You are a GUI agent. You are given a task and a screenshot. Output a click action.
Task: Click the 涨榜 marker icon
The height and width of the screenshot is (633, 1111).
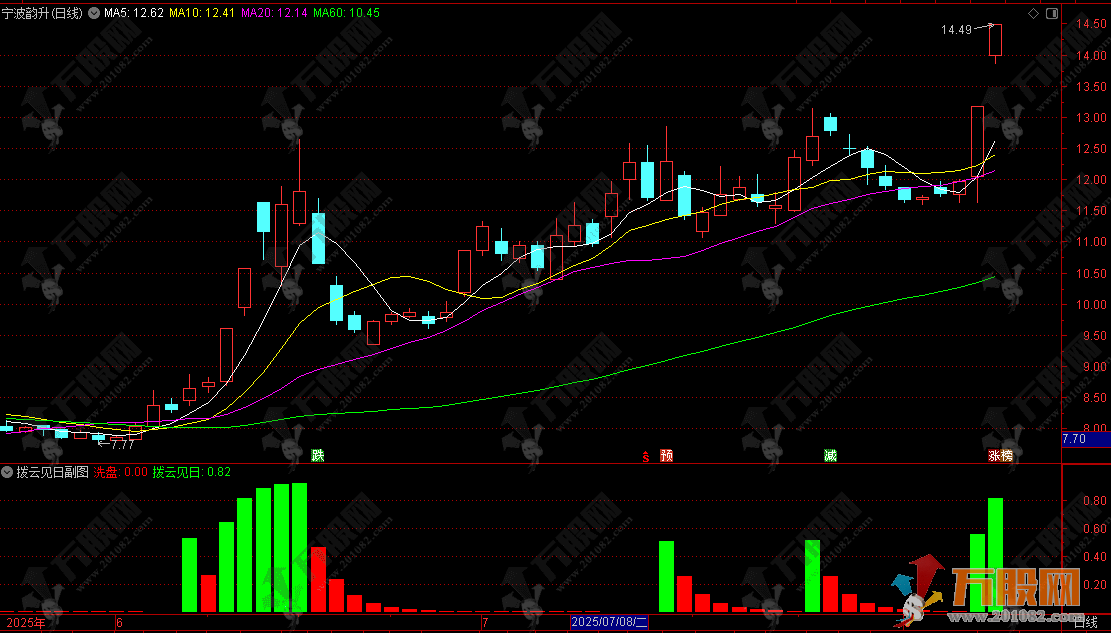1000,455
